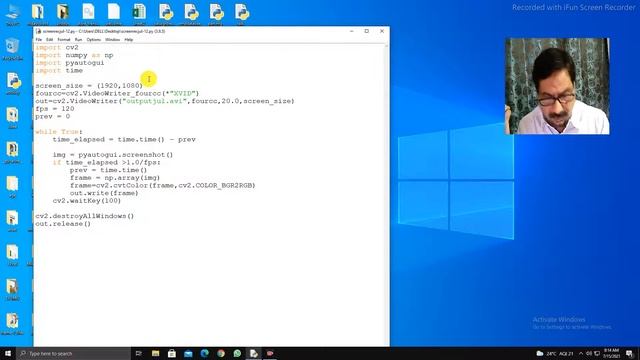Viewport: 640px width, 360px height.
Task: Open the Help menu in IDLE
Action: [129, 40]
